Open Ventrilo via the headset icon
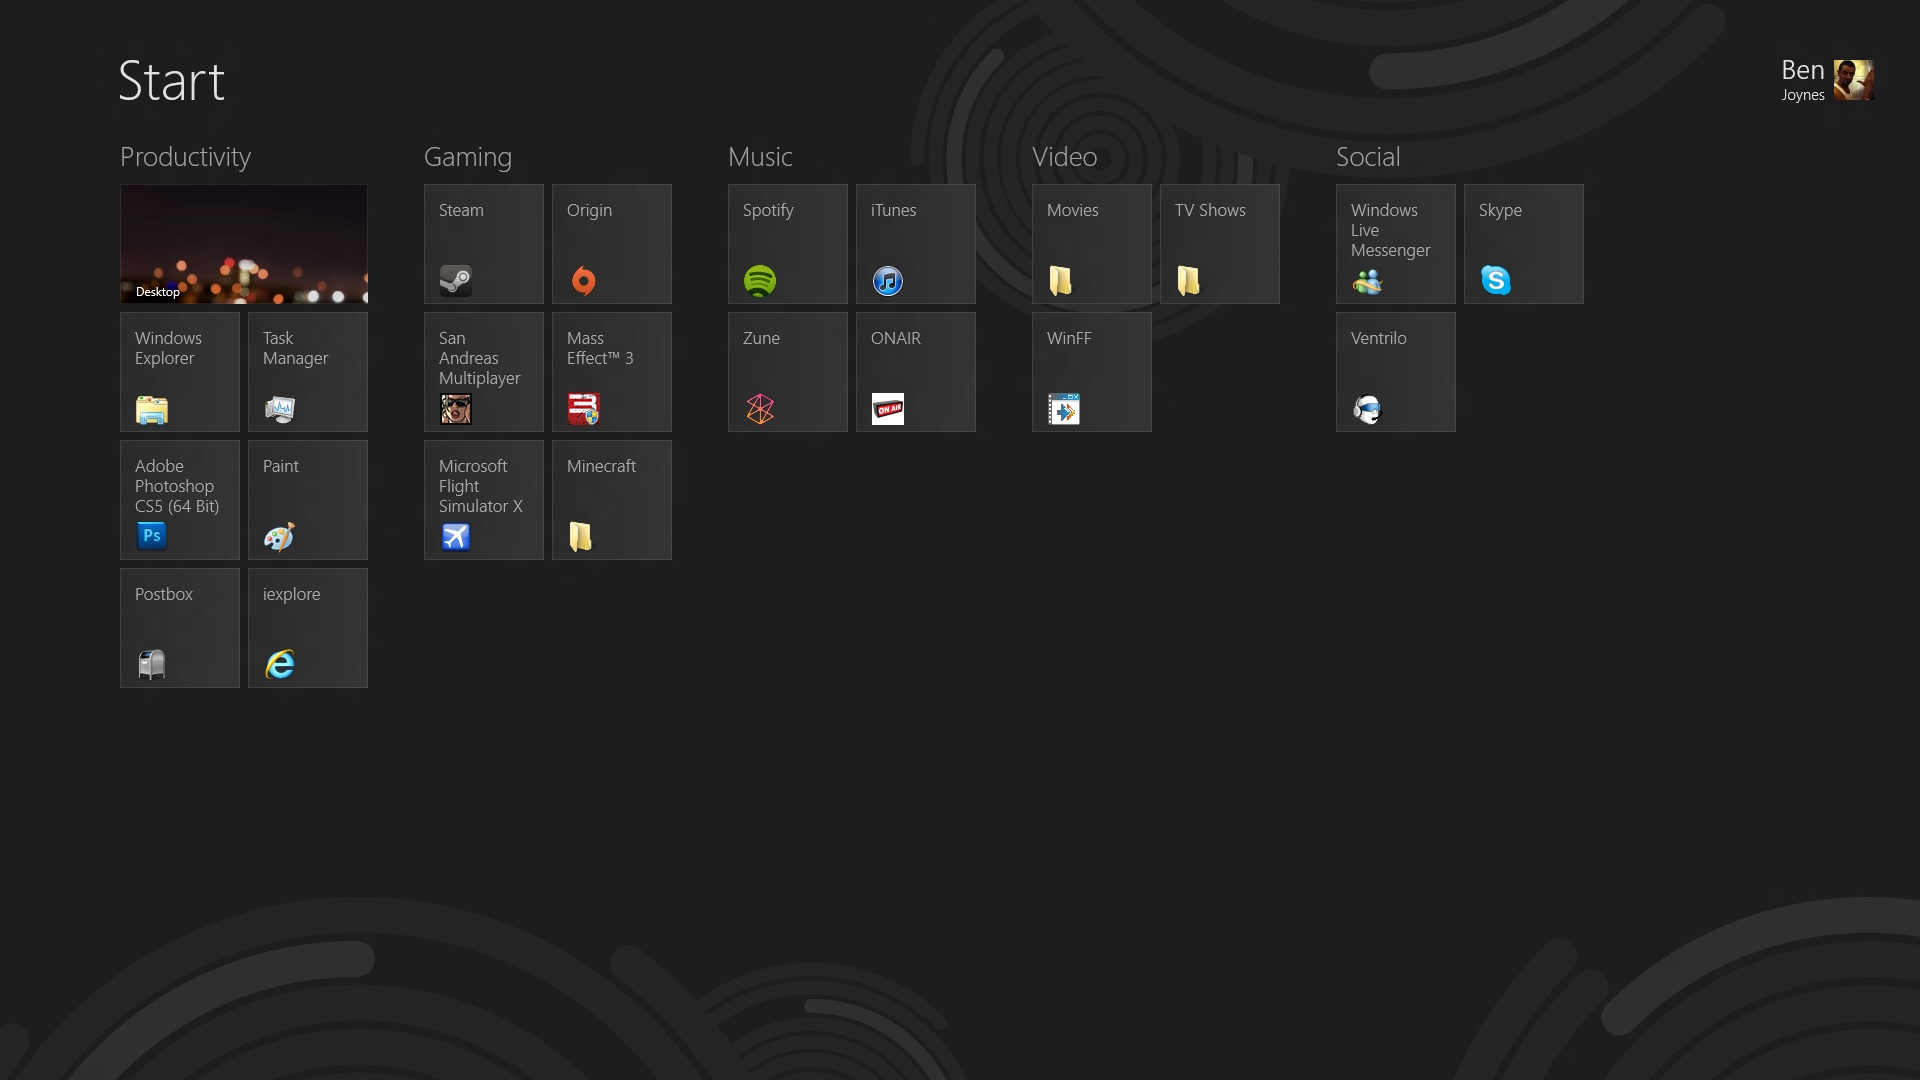Screen dimensions: 1920x1080 click(1368, 409)
